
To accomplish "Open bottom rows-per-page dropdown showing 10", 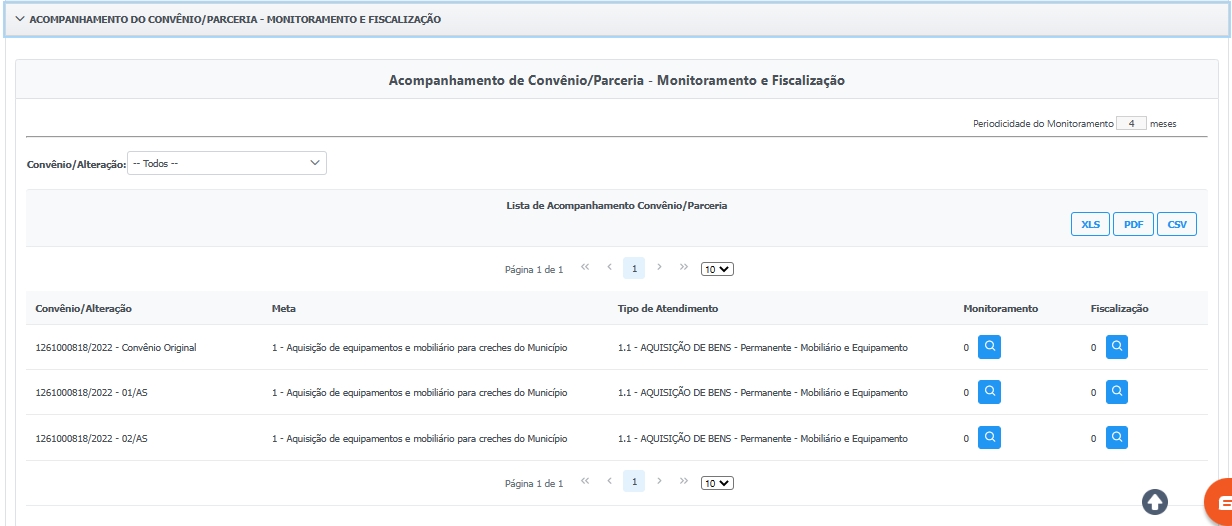I will point(717,483).
